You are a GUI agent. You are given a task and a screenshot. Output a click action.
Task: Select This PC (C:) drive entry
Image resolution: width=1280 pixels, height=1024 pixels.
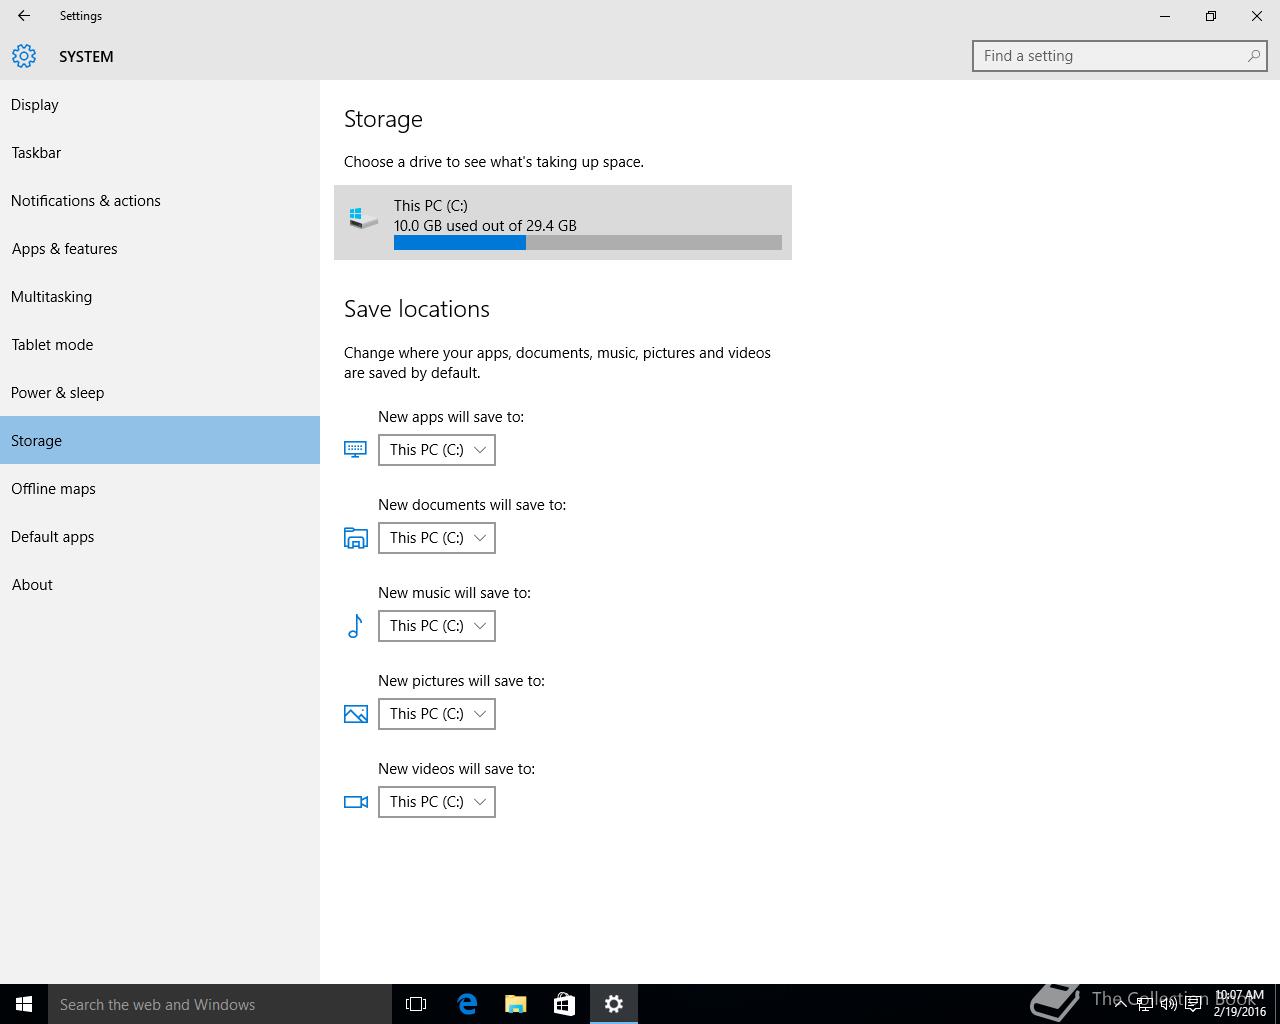563,222
